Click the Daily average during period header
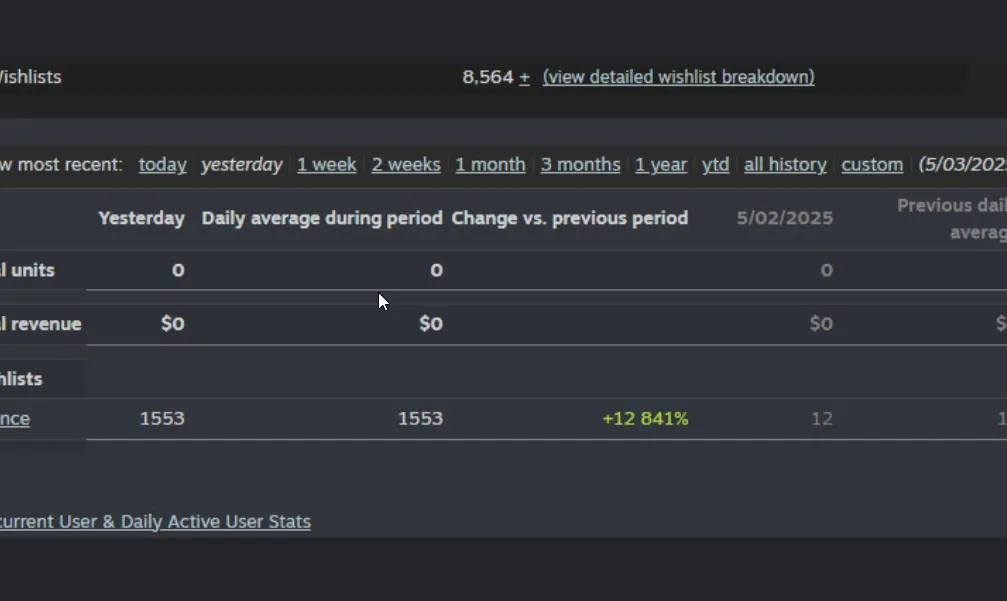1007x601 pixels. point(322,218)
